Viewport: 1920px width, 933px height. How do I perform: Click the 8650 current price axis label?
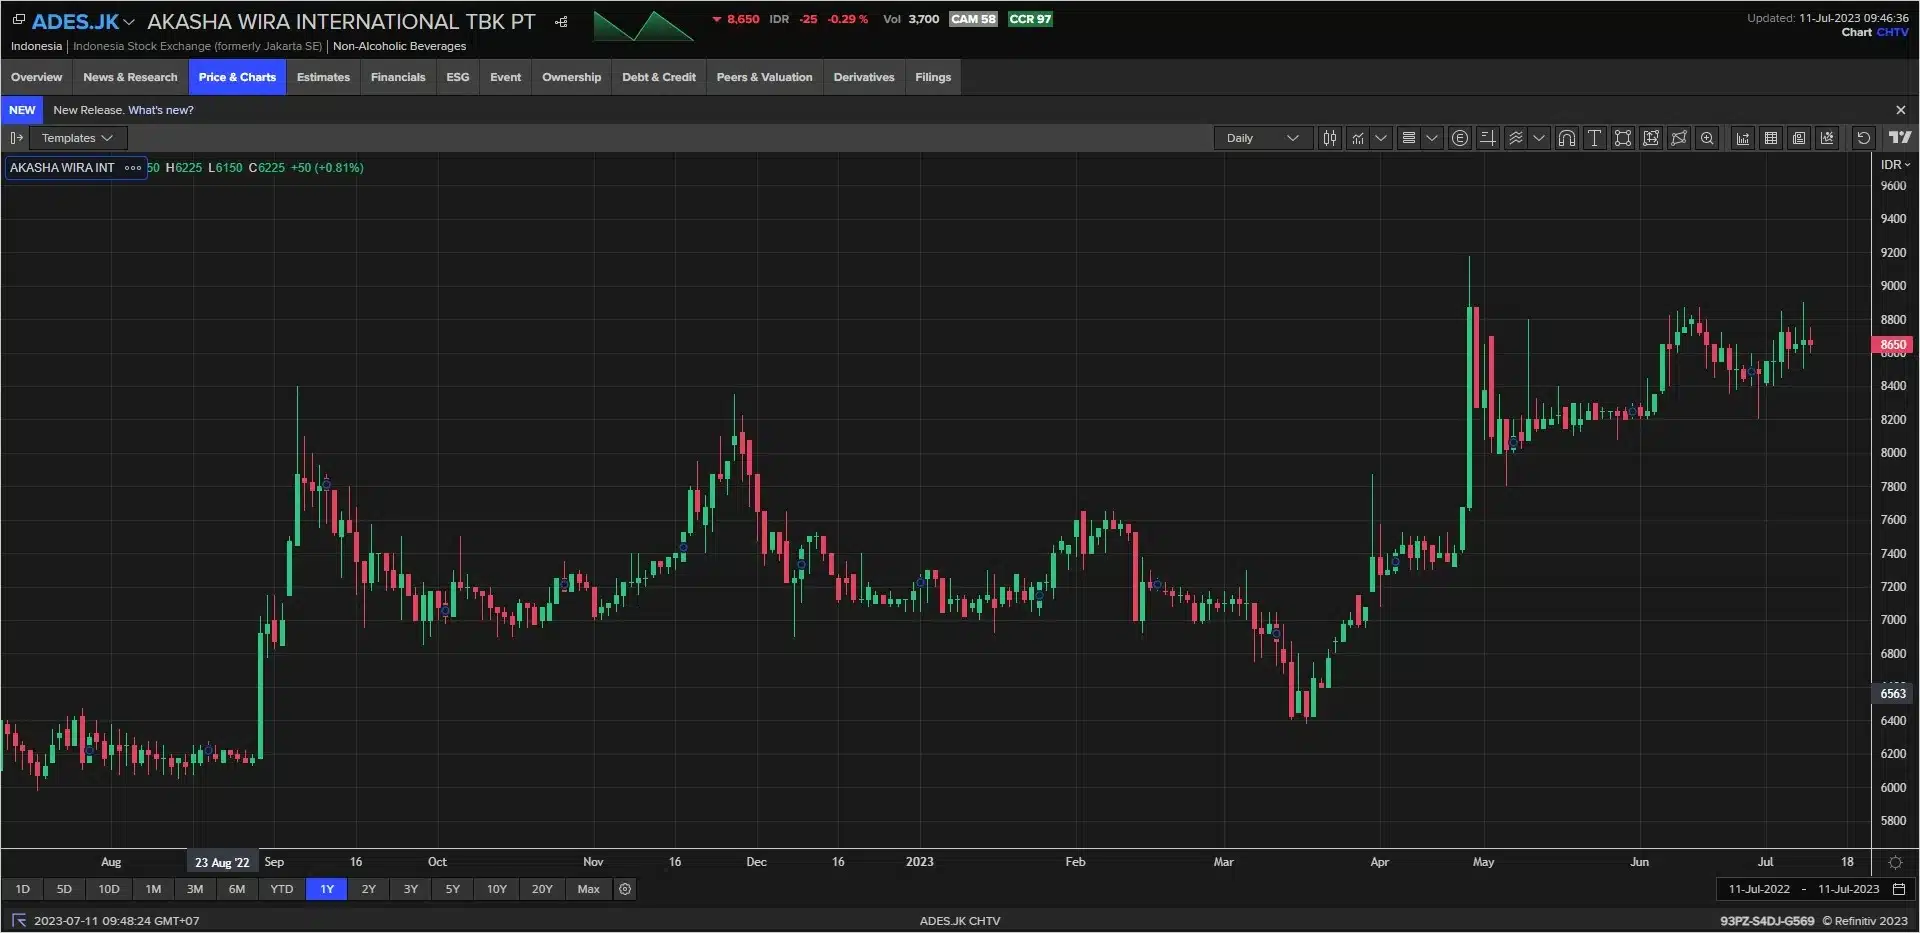pos(1892,344)
